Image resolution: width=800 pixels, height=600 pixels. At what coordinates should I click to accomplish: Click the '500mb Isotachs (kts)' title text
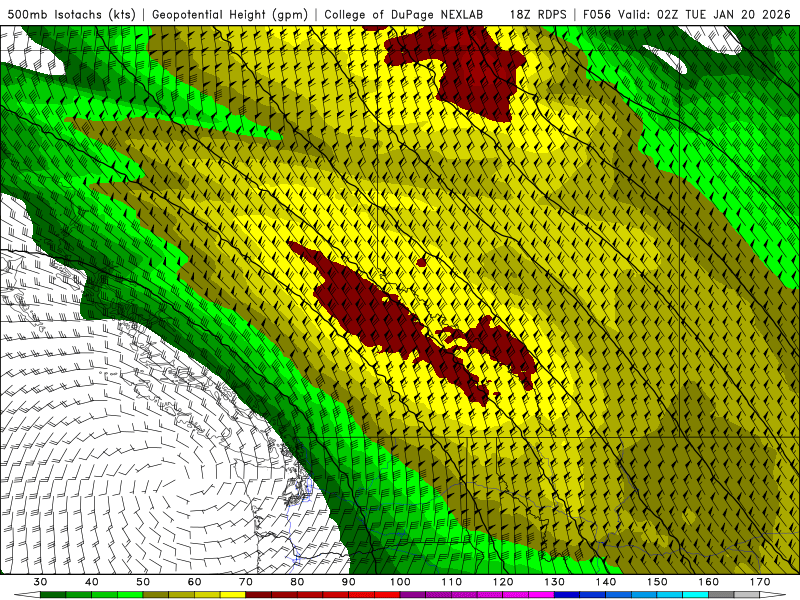(x=72, y=14)
